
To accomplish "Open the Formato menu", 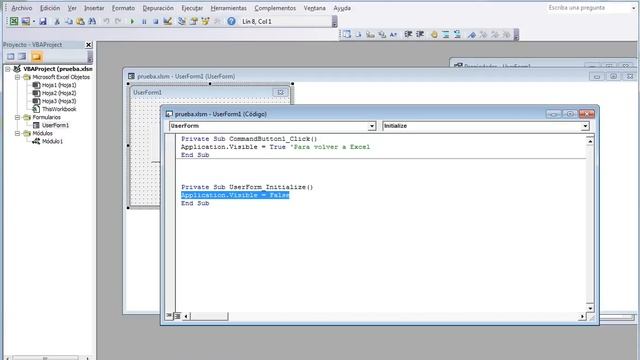I will point(123,8).
